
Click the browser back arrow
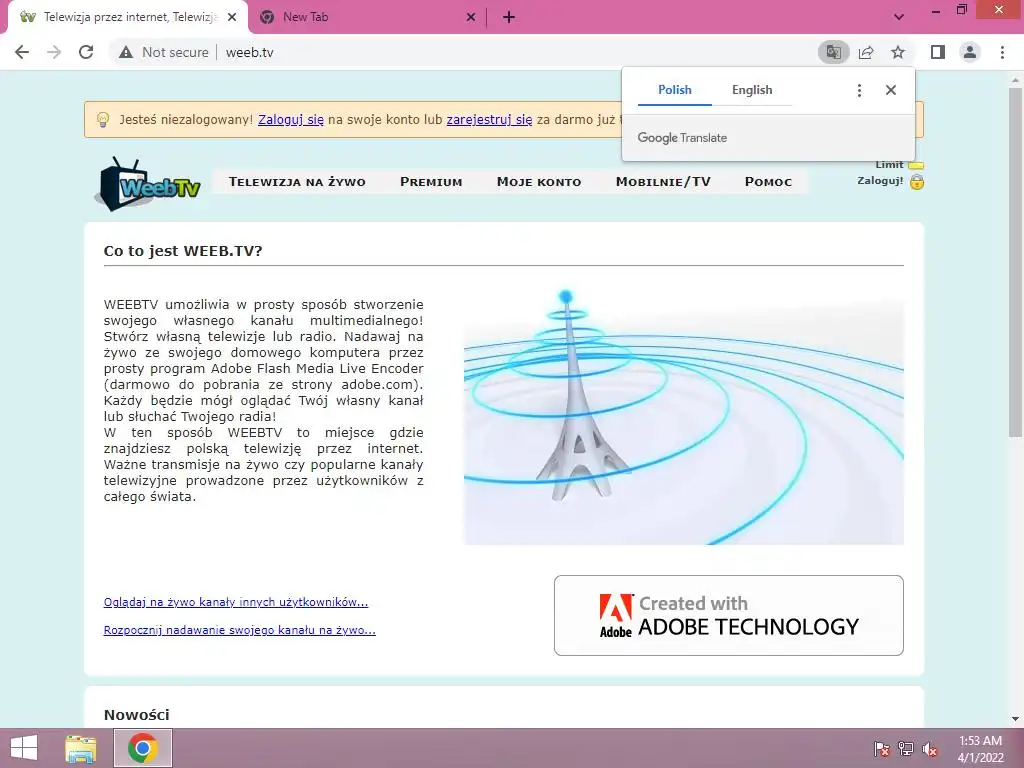22,52
